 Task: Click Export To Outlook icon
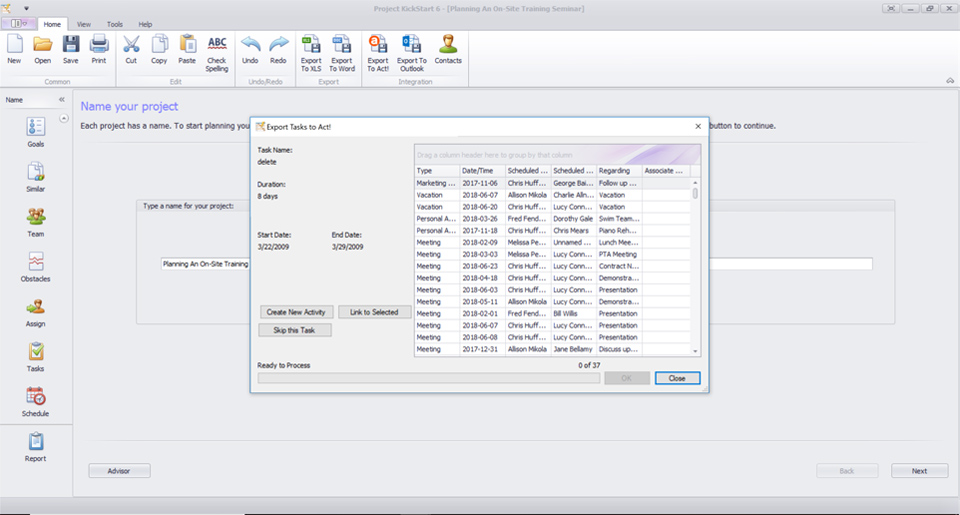tap(411, 54)
